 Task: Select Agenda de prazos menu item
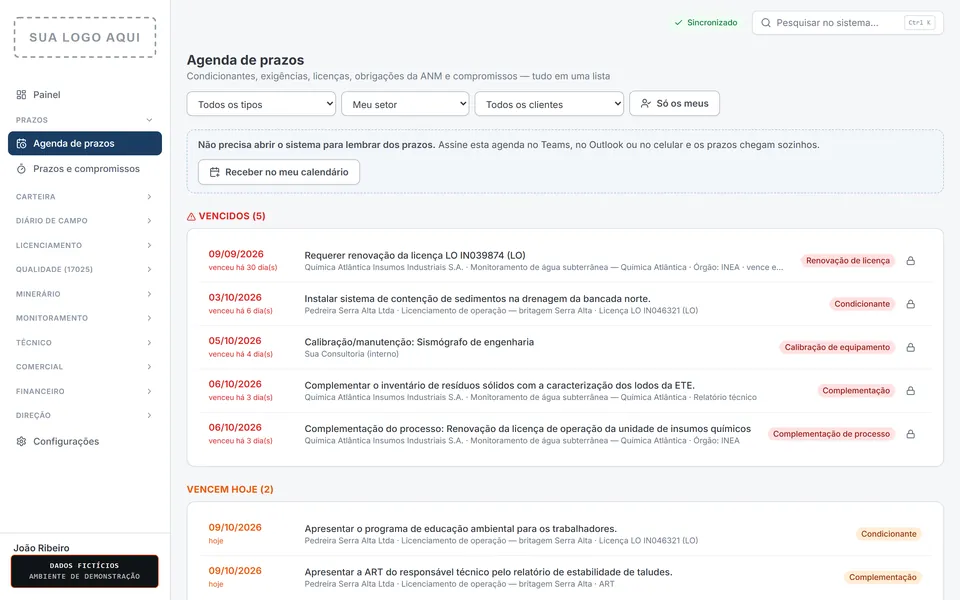click(x=84, y=143)
